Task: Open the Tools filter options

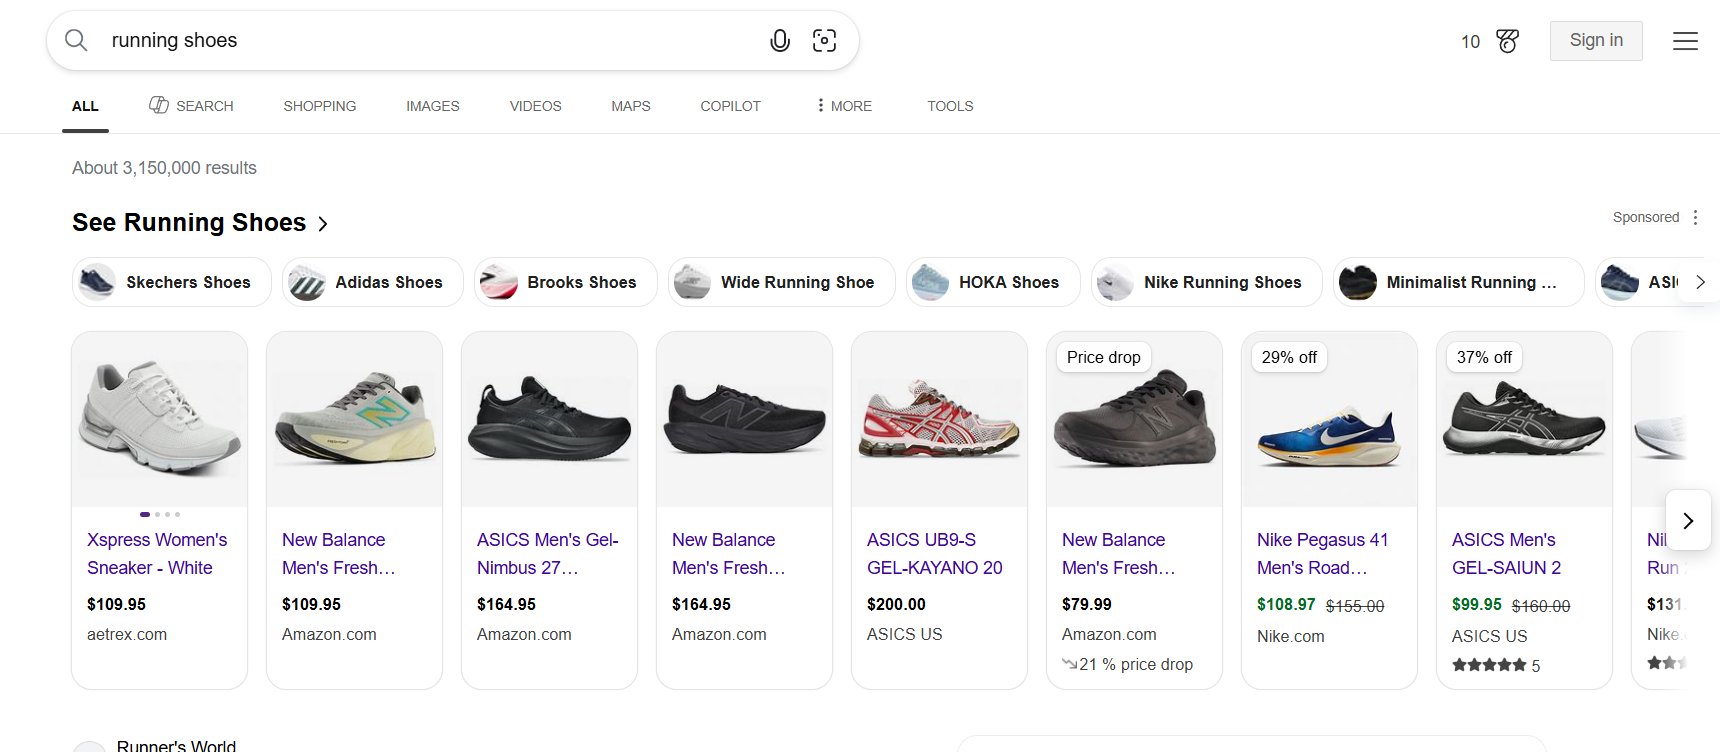Action: click(949, 106)
